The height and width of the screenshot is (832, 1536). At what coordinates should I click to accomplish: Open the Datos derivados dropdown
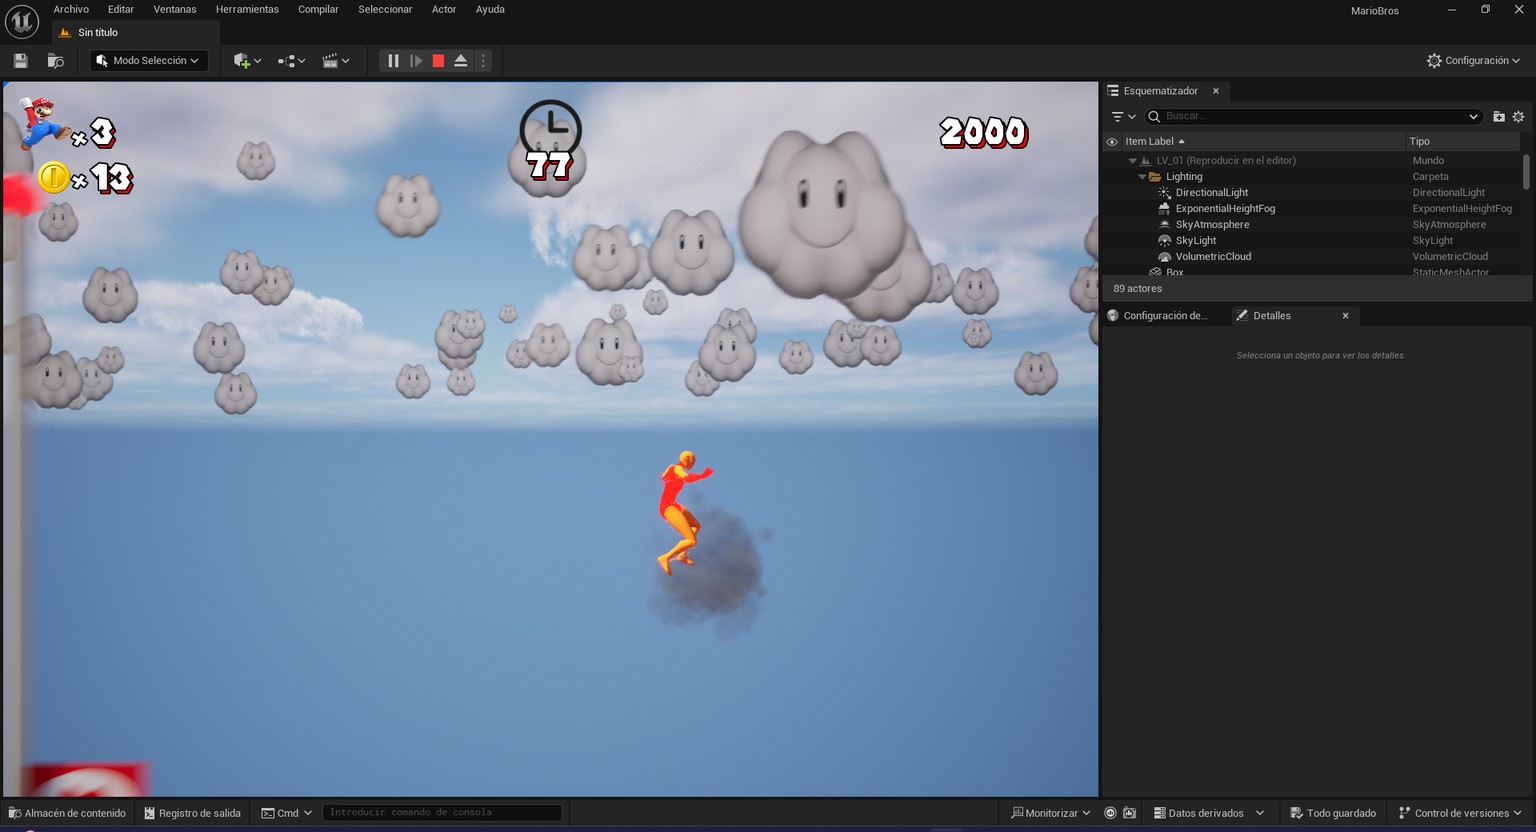click(1208, 813)
